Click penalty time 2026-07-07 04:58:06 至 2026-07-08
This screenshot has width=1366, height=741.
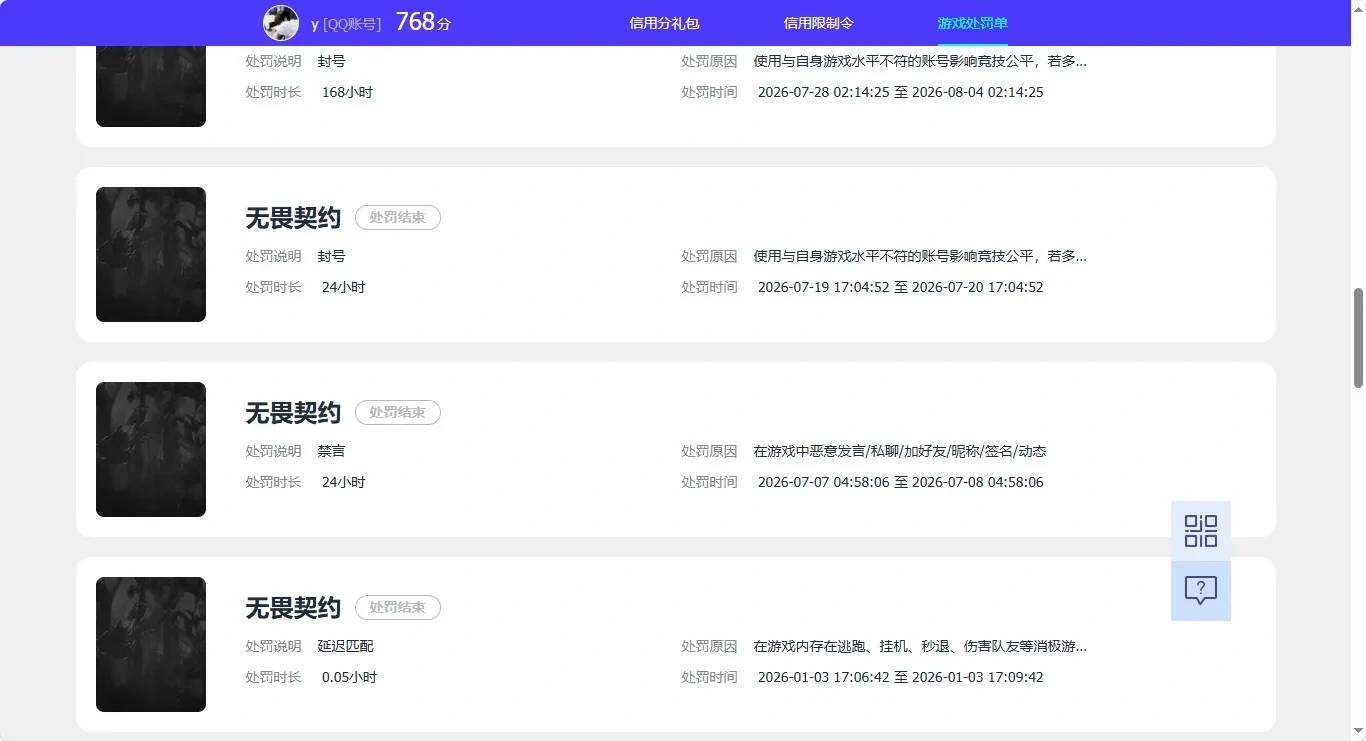[x=900, y=482]
